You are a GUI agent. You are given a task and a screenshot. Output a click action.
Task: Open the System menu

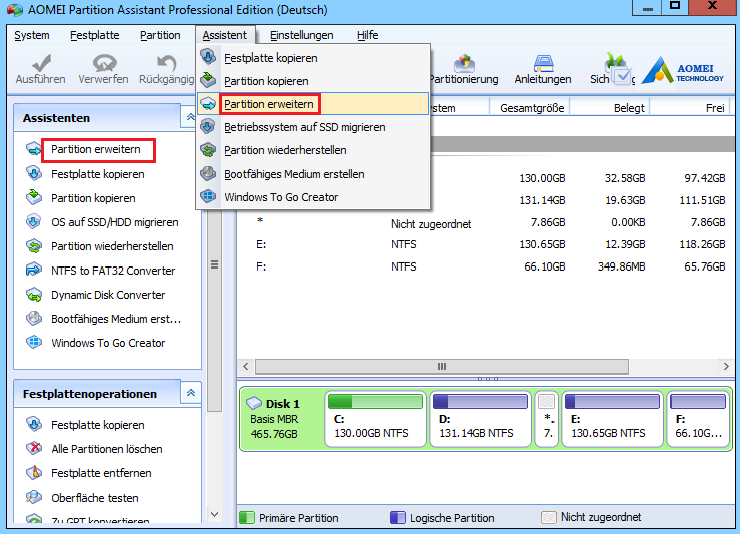click(32, 35)
